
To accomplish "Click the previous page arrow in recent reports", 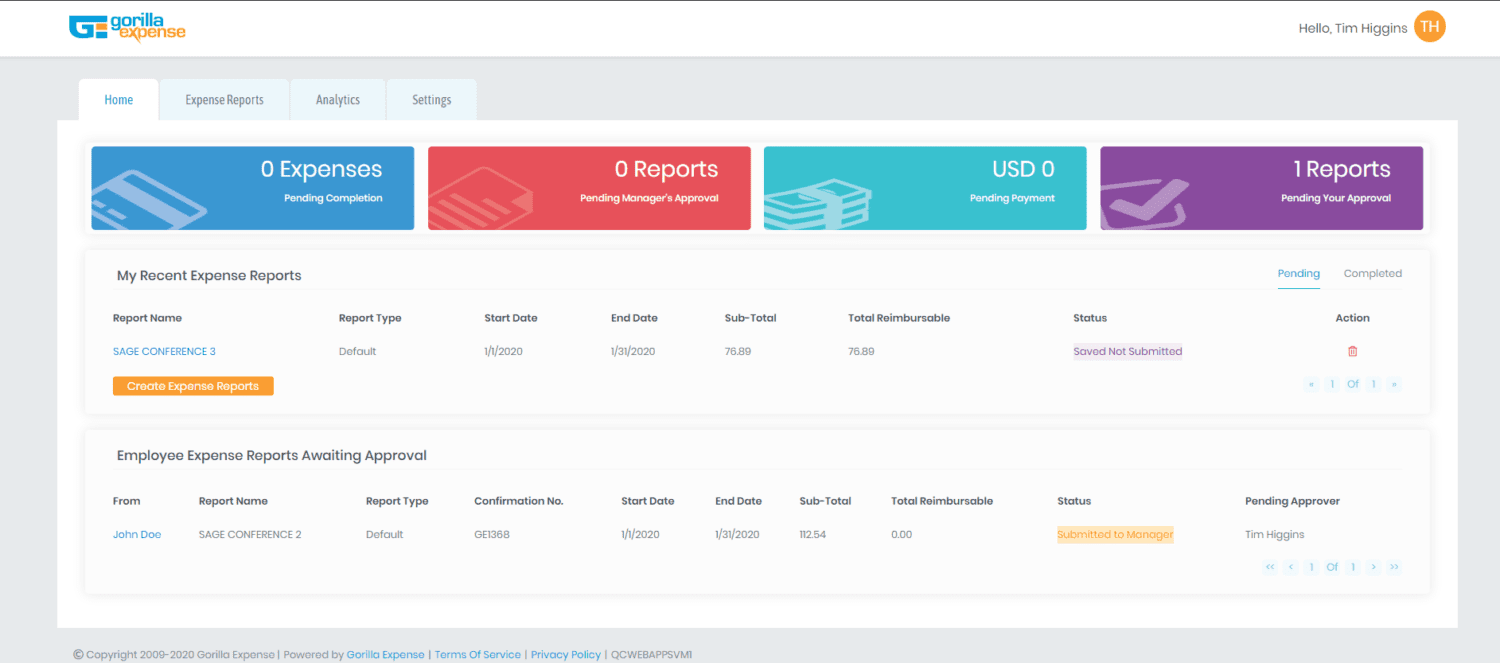I will coord(1311,384).
